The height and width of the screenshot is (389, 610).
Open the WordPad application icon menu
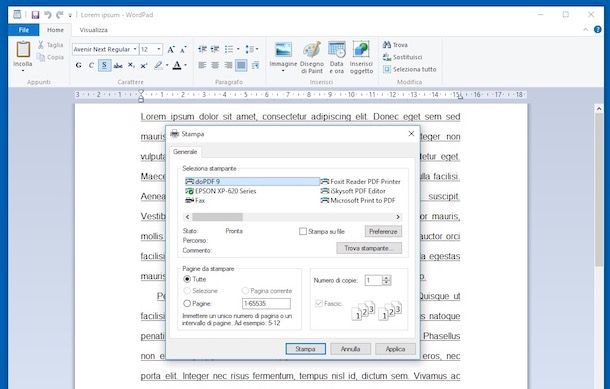pyautogui.click(x=17, y=15)
